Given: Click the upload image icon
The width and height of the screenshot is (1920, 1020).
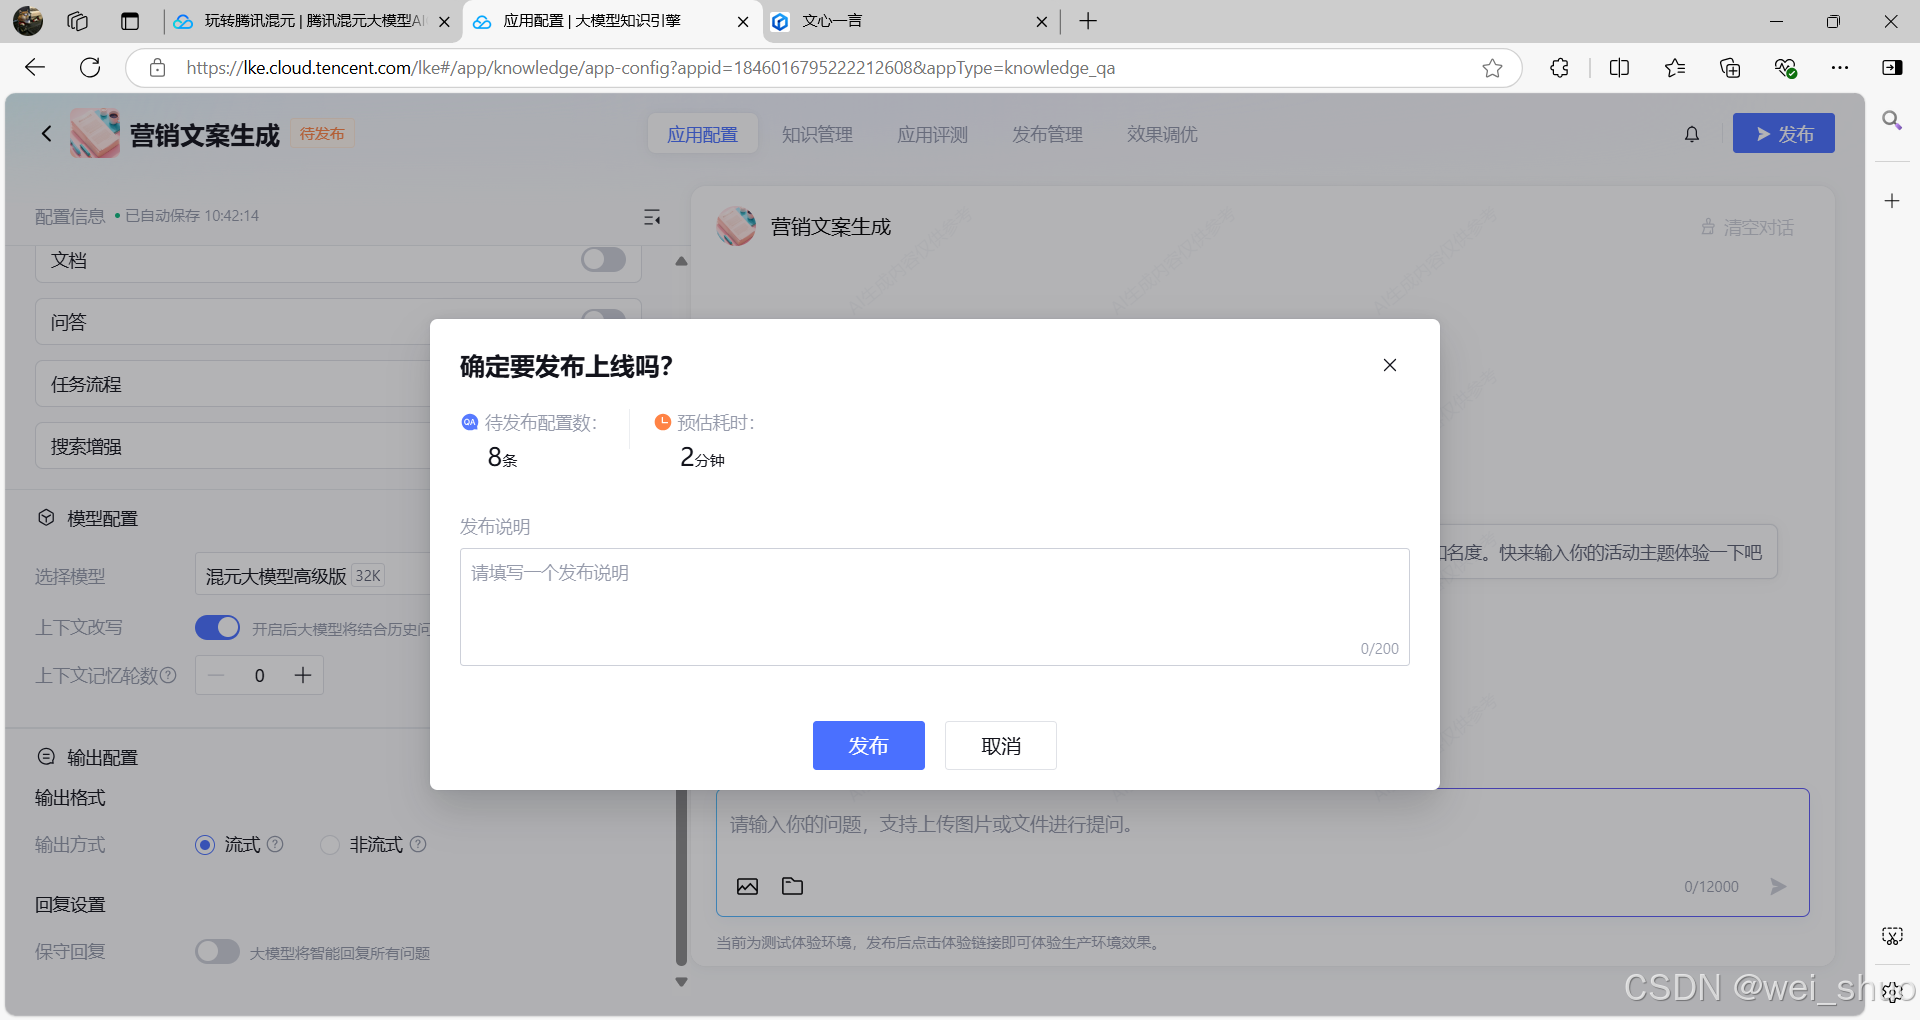Looking at the screenshot, I should 747,886.
